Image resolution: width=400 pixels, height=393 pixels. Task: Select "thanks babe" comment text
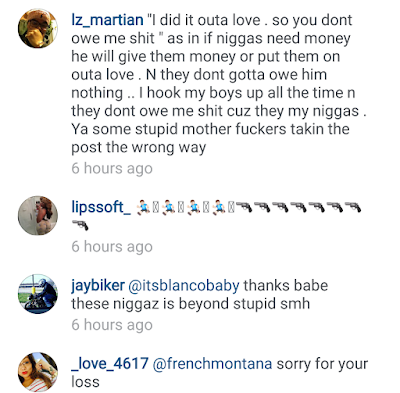coord(286,286)
